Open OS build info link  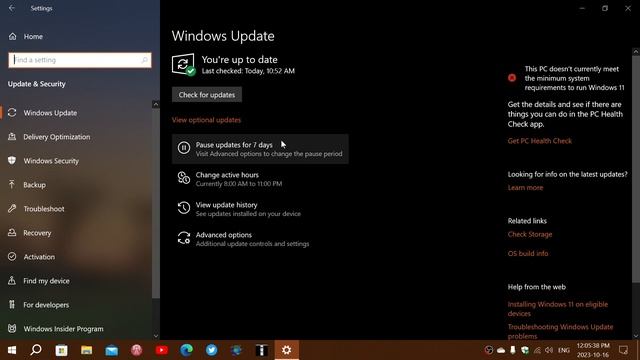point(528,253)
